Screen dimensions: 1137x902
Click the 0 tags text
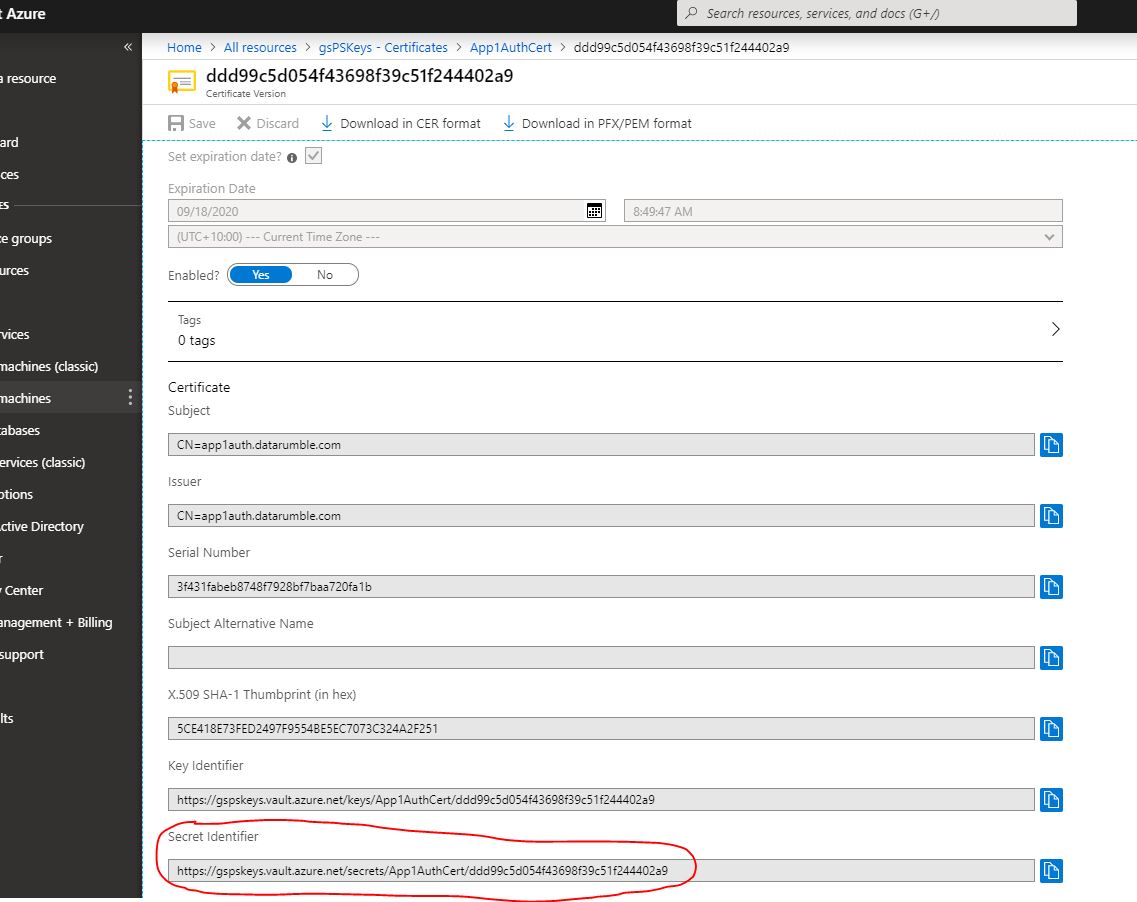point(197,341)
